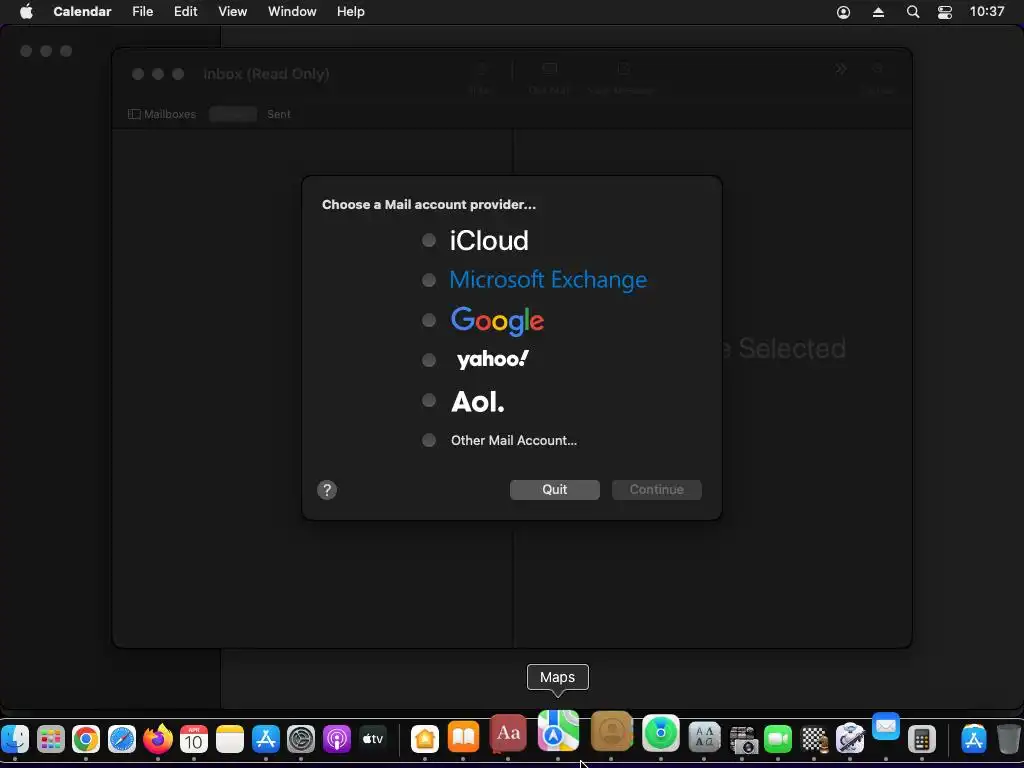Screen dimensions: 1024x768
Task: Open Calculator from the Dock
Action: click(x=921, y=740)
